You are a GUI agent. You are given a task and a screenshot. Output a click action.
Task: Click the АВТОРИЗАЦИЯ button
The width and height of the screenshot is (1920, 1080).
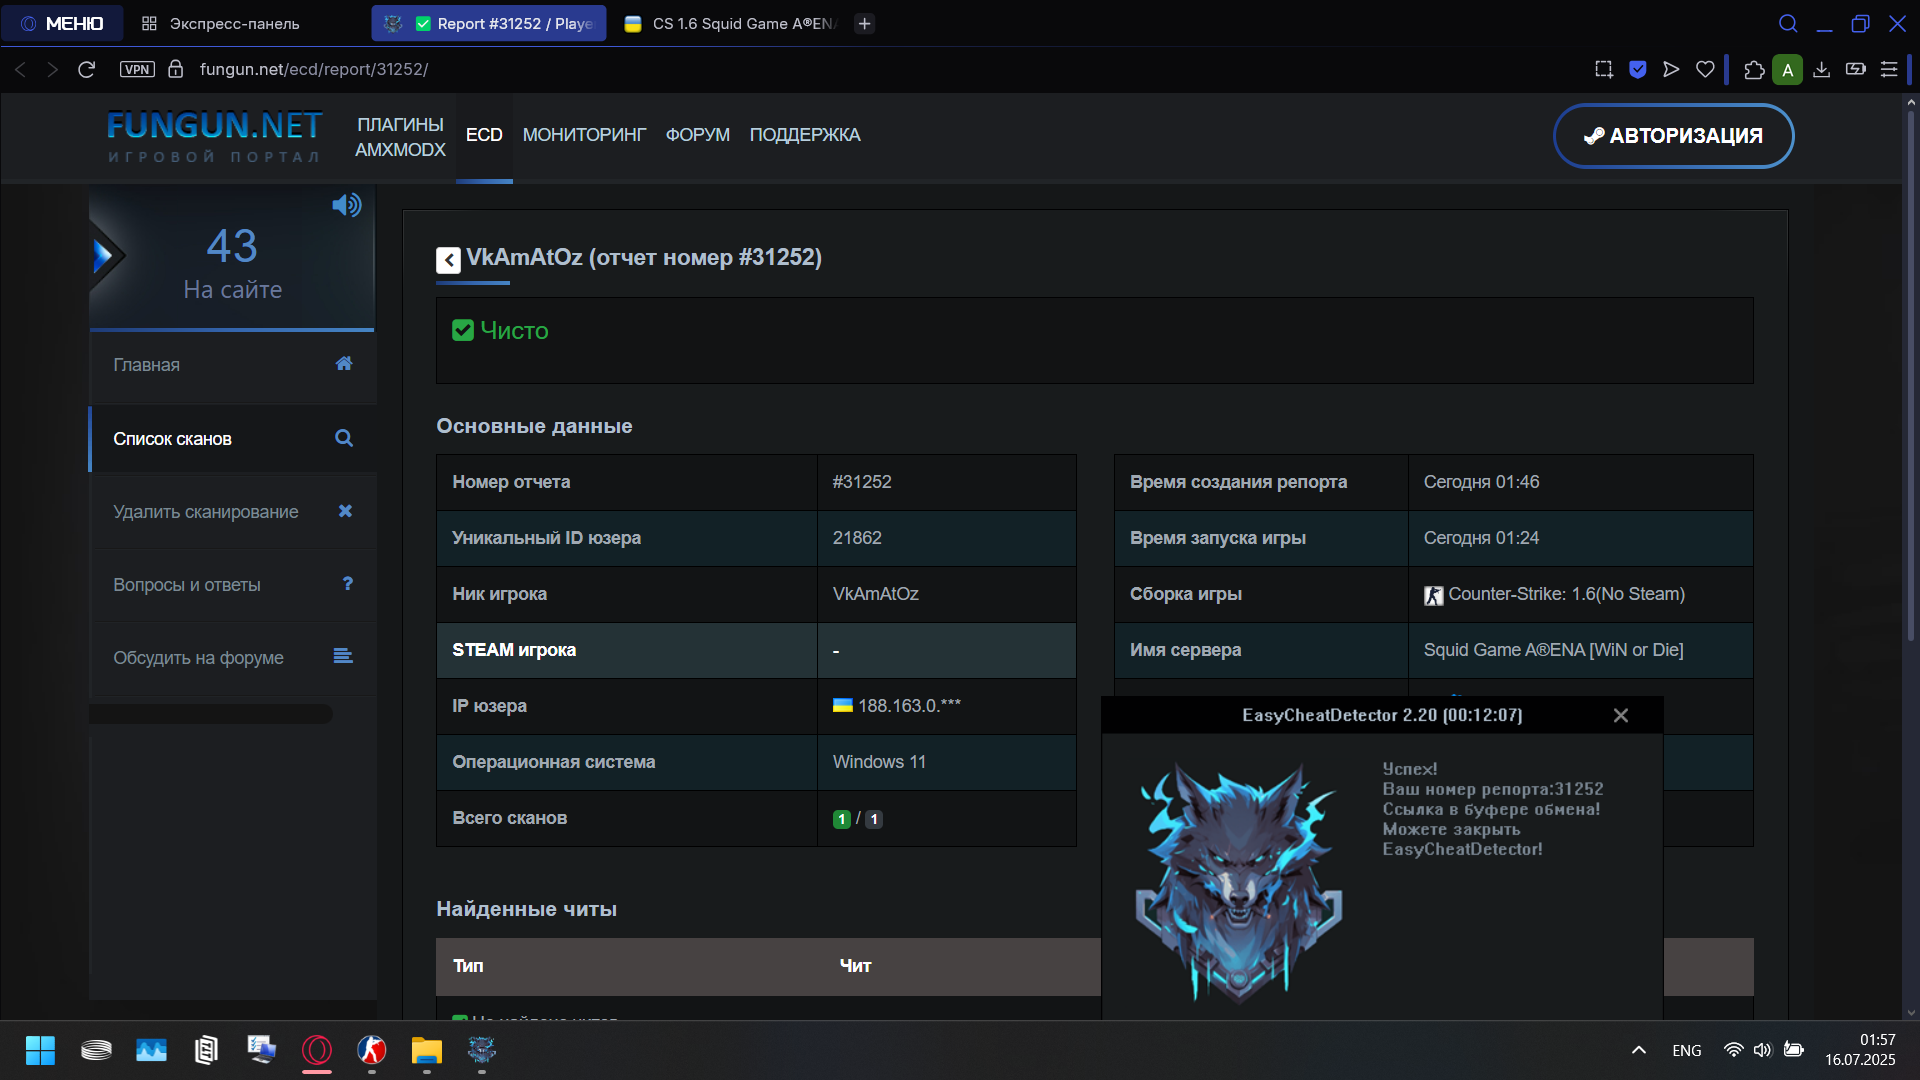(1673, 136)
